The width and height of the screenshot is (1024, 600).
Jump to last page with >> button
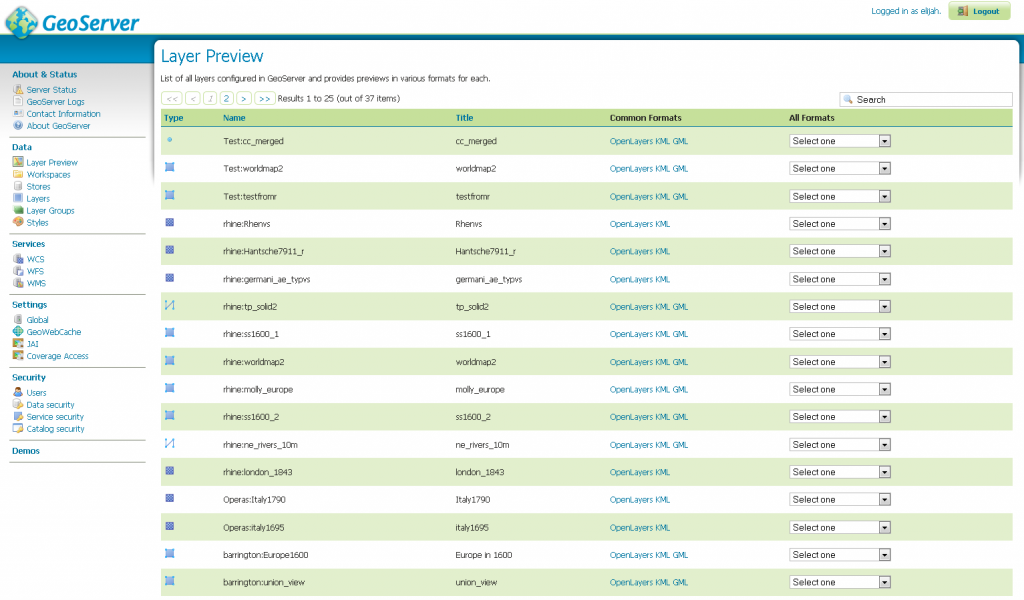click(x=264, y=99)
